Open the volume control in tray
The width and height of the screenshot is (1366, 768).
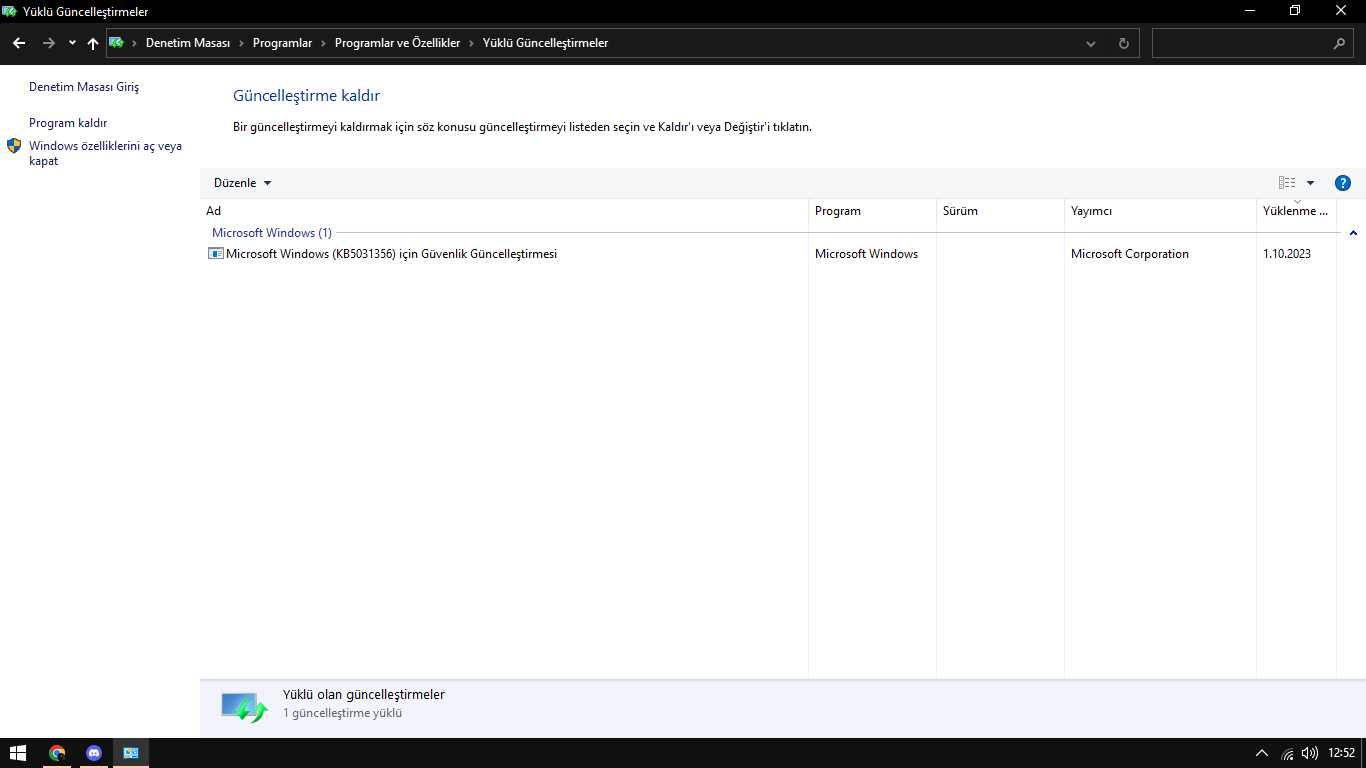(x=1310, y=753)
